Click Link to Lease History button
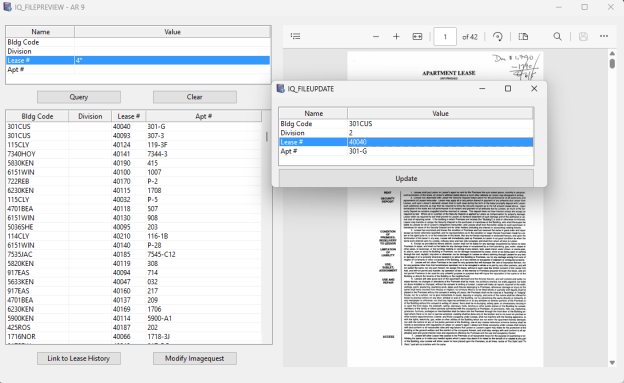Image resolution: width=624 pixels, height=383 pixels. pos(79,358)
